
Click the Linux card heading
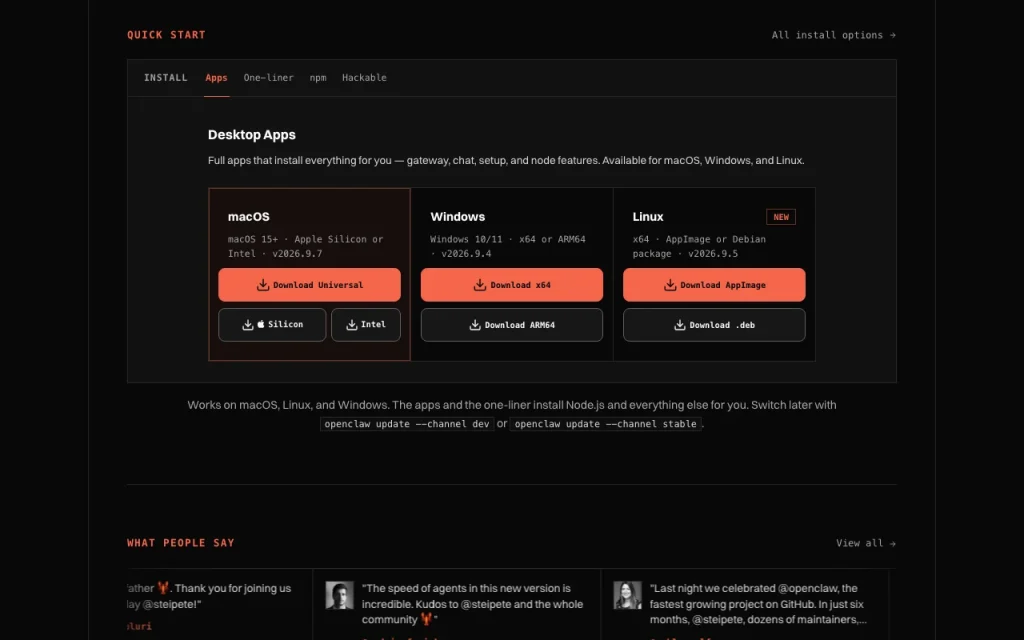coord(648,217)
